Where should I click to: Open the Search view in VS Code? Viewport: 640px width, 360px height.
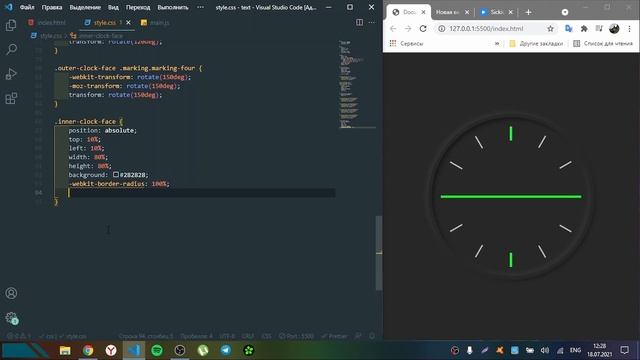click(x=11, y=49)
